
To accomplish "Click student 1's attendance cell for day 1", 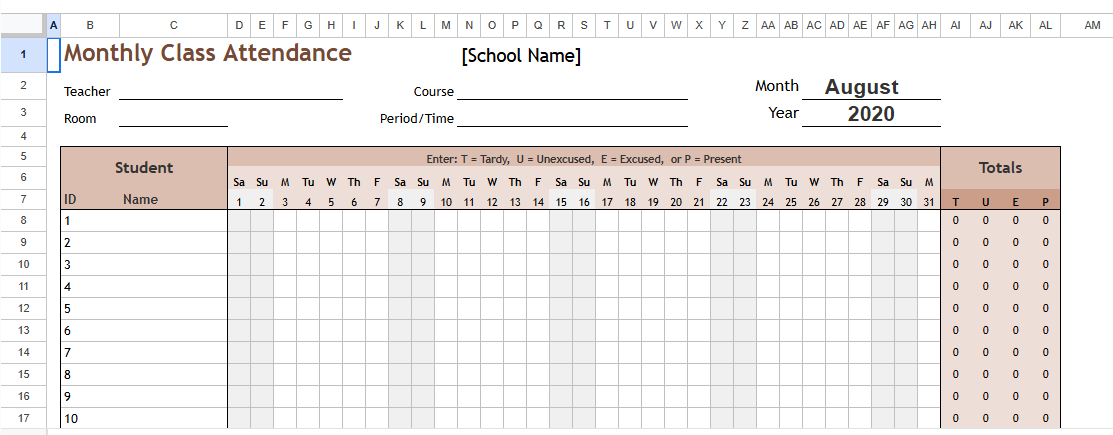I will [x=239, y=221].
